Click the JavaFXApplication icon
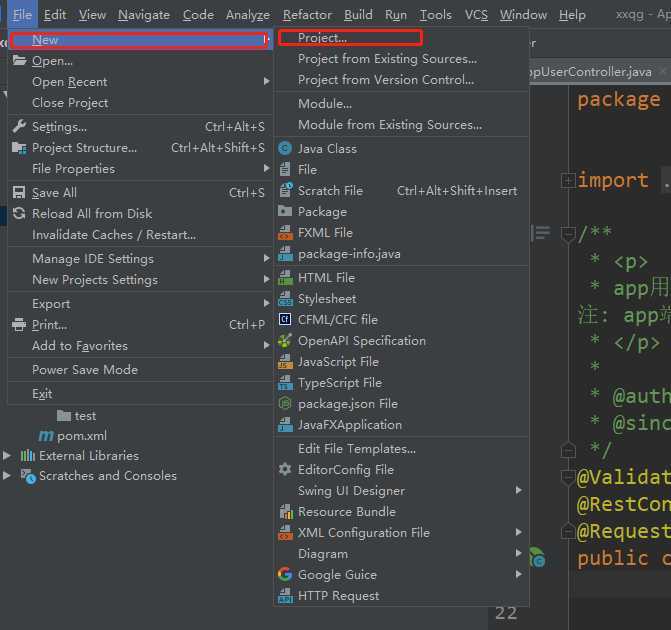671x630 pixels. tap(285, 425)
